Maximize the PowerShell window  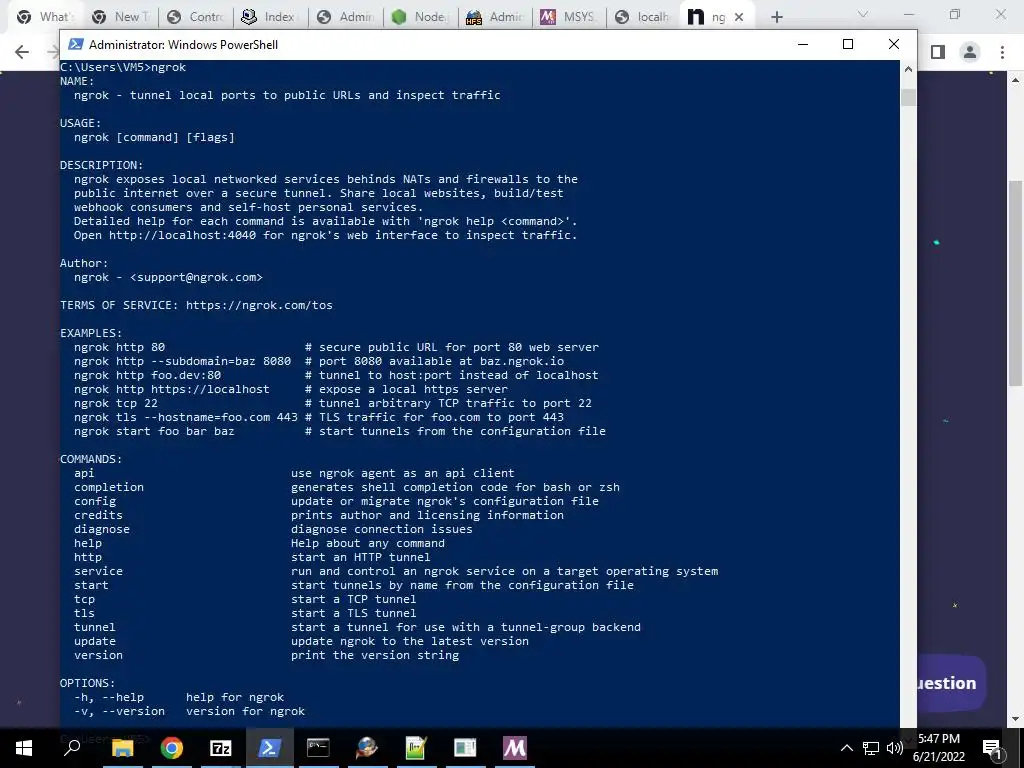[x=848, y=44]
